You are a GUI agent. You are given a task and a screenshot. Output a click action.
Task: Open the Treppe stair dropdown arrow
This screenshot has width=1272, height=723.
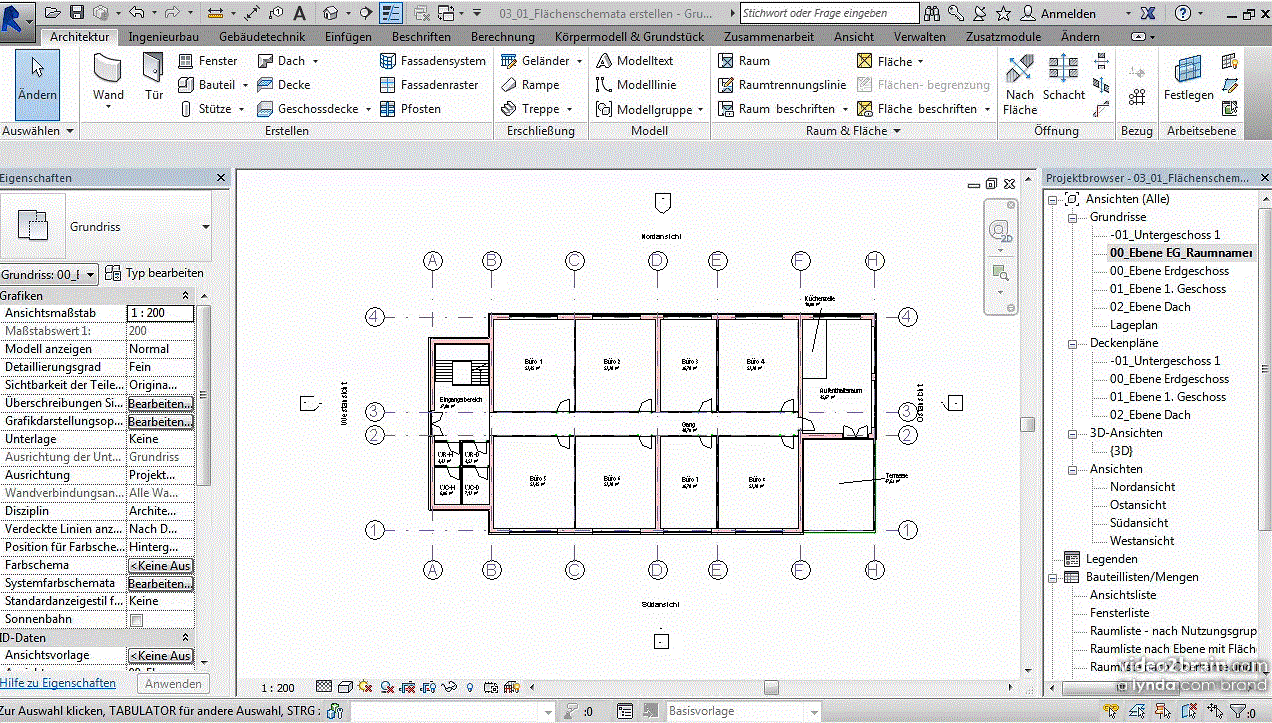pos(570,109)
